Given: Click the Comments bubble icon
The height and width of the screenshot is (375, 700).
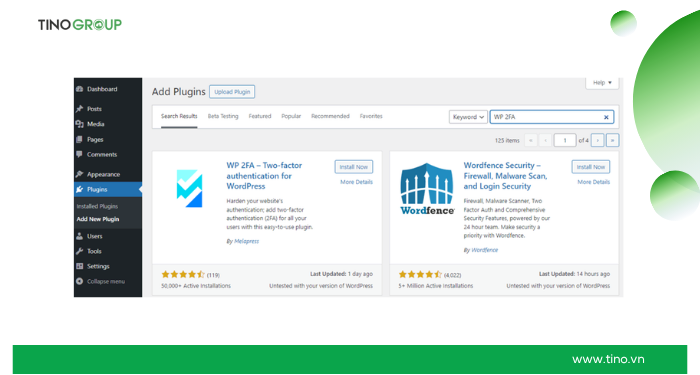Looking at the screenshot, I should [x=79, y=154].
